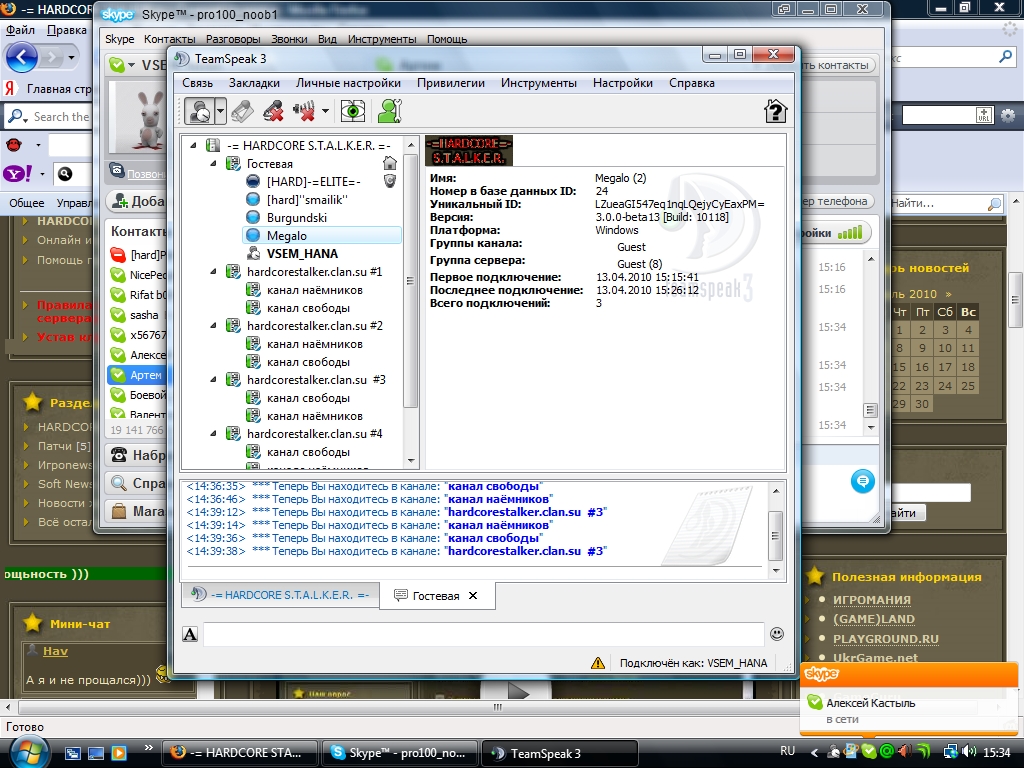Collapse hardcorestalker.clan.su #1 channel
This screenshot has height=768, width=1024.
click(x=213, y=272)
